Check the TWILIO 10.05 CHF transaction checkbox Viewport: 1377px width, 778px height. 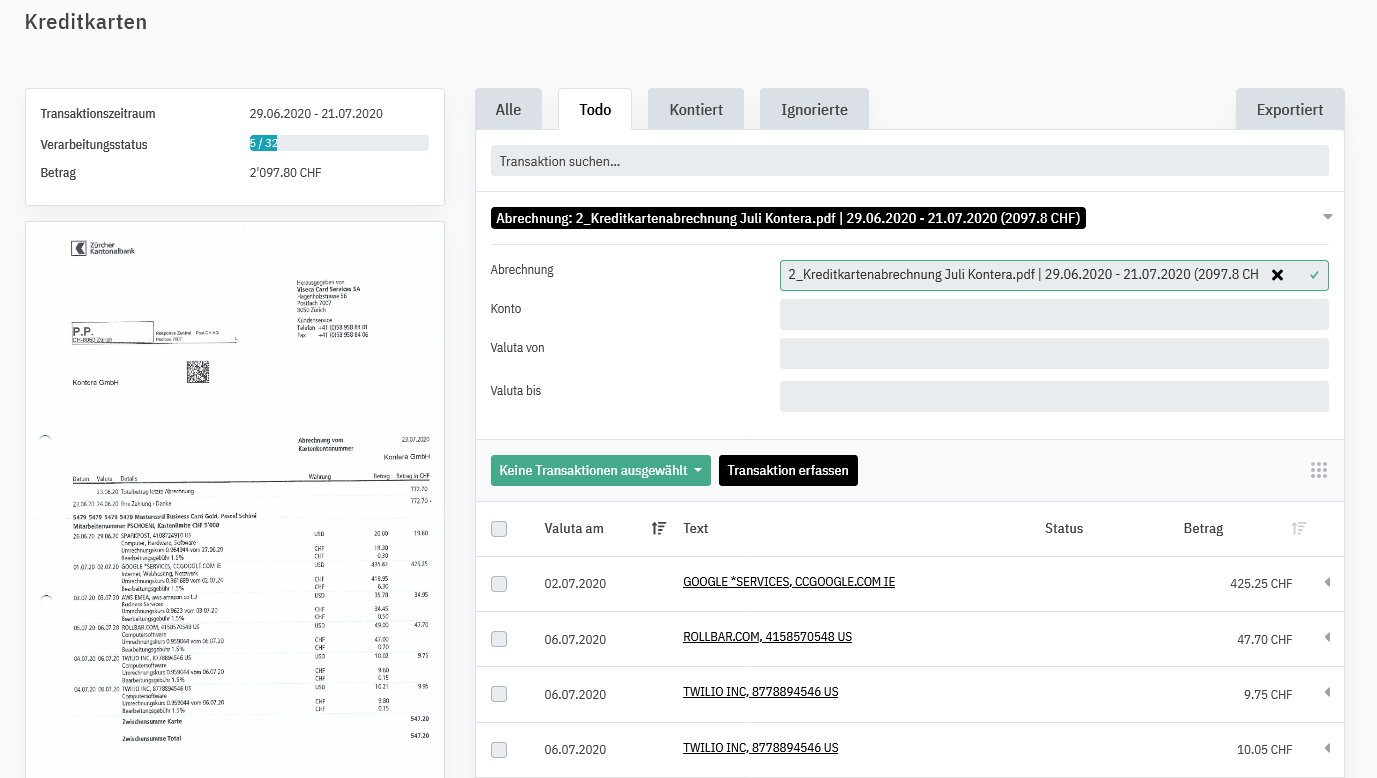pos(499,750)
